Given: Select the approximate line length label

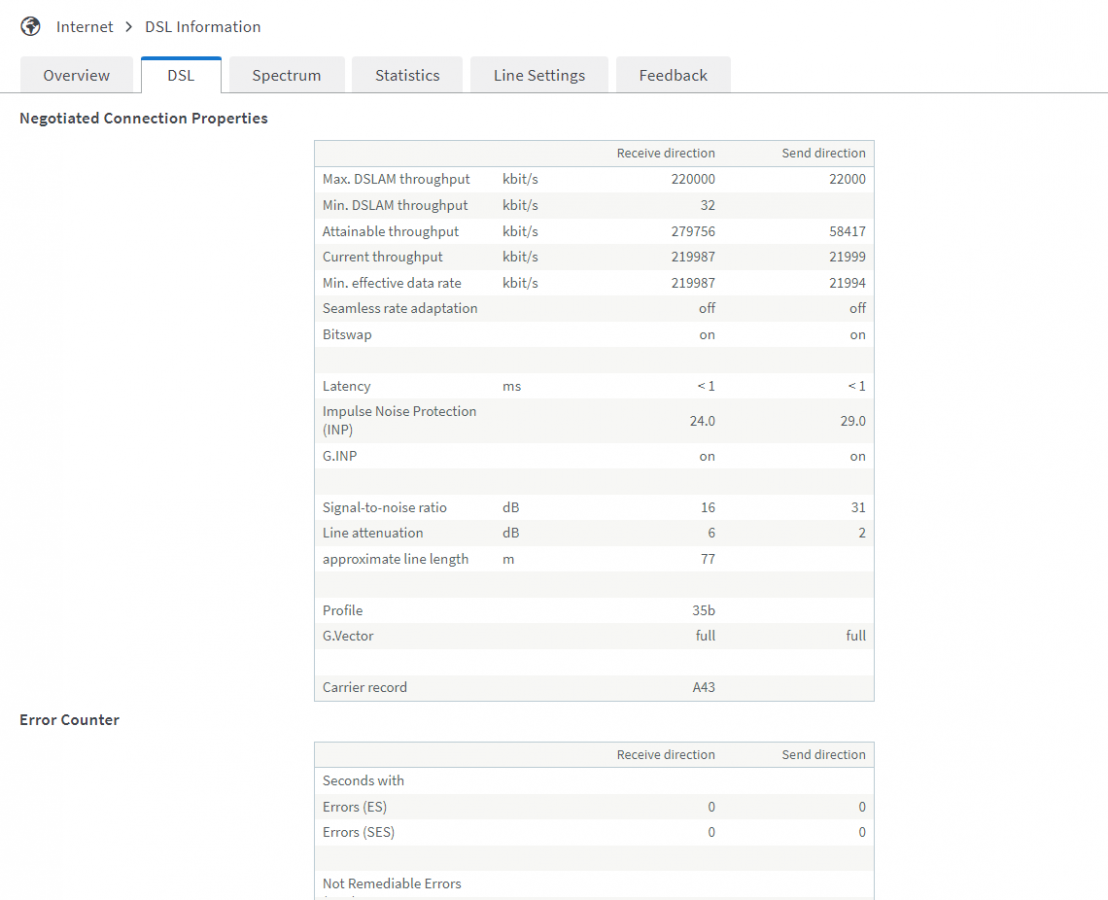Looking at the screenshot, I should click(396, 559).
